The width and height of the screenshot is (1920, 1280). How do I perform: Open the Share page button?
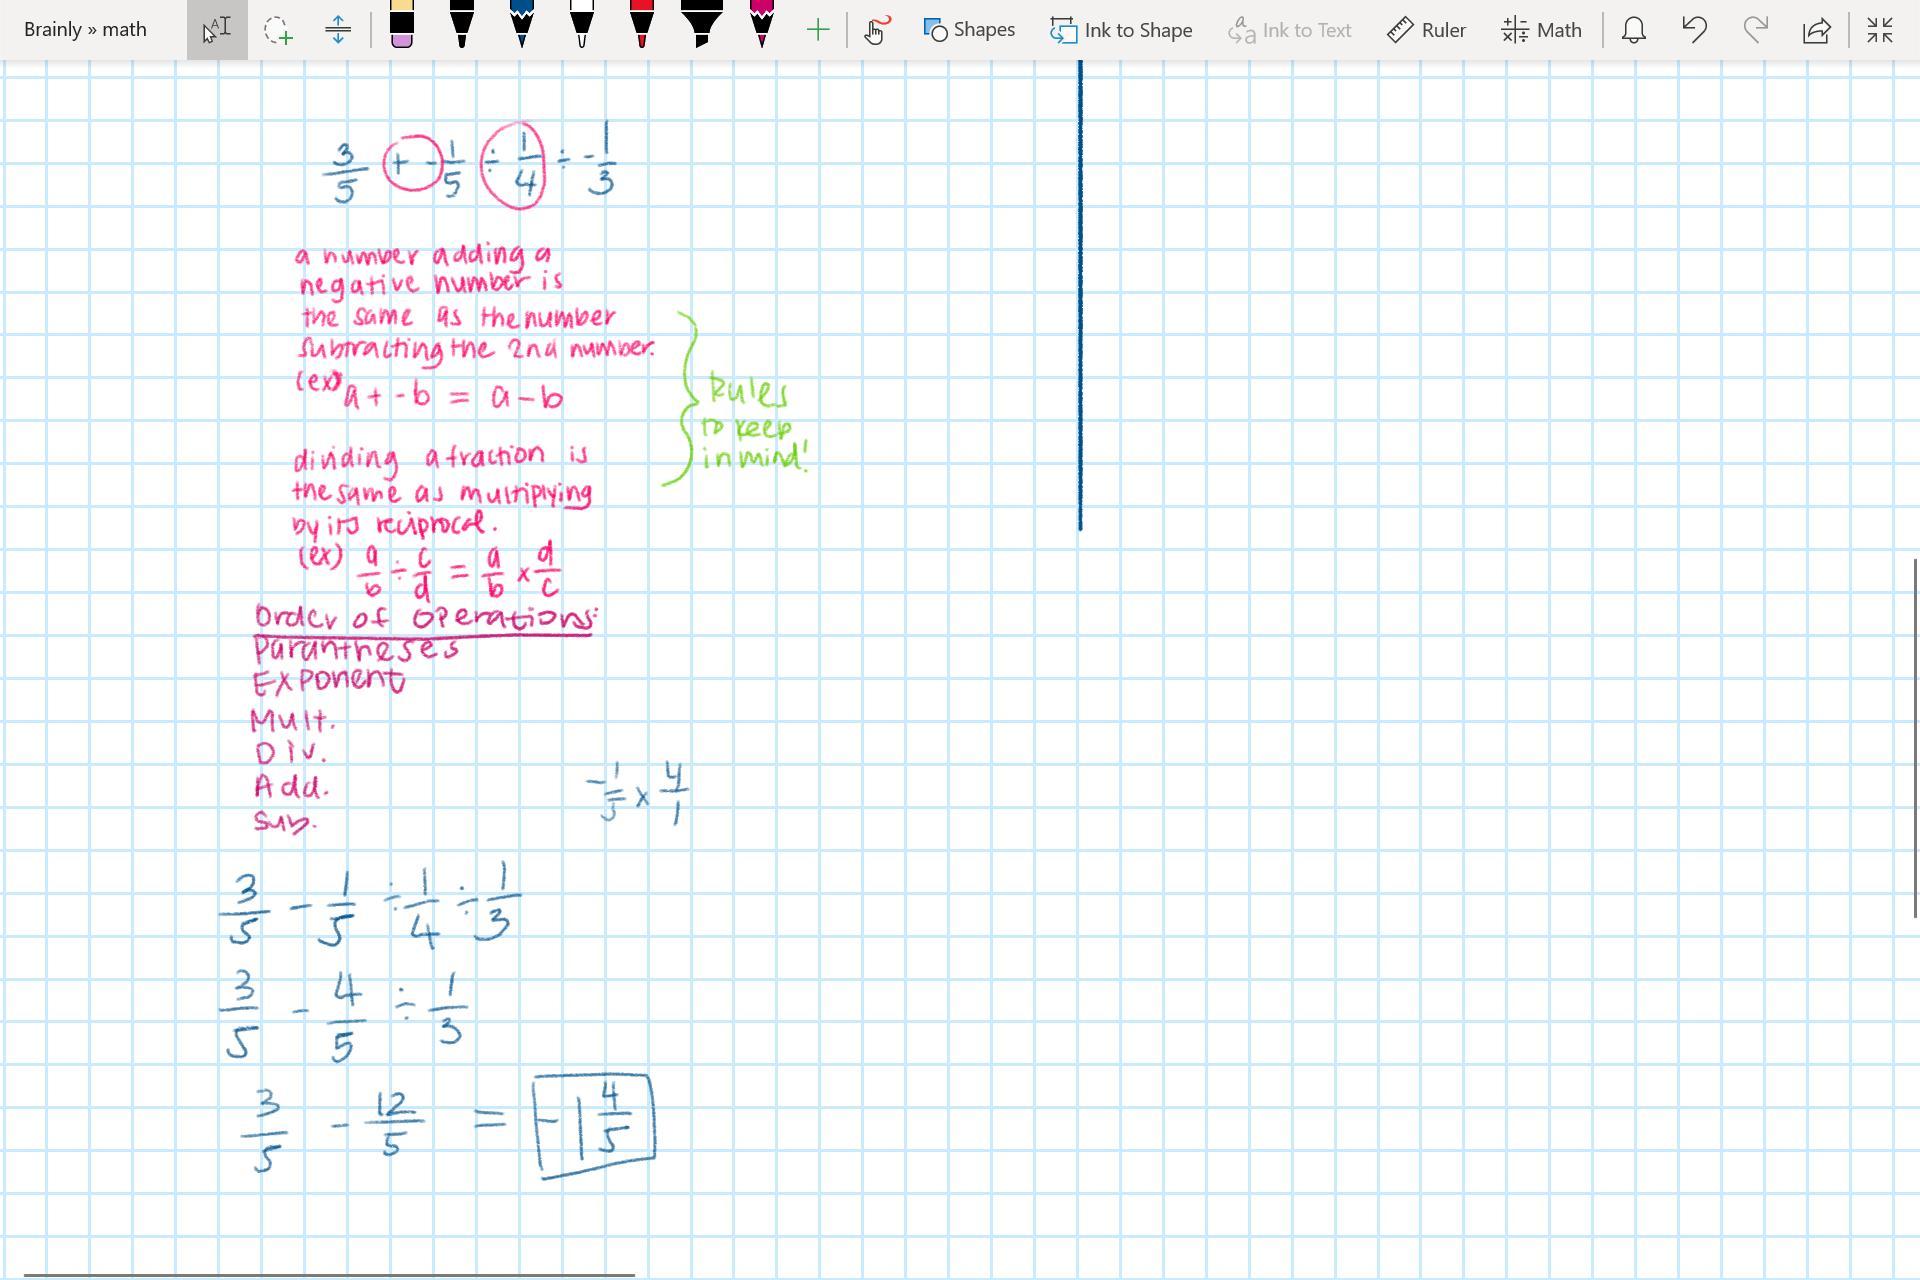1816,30
